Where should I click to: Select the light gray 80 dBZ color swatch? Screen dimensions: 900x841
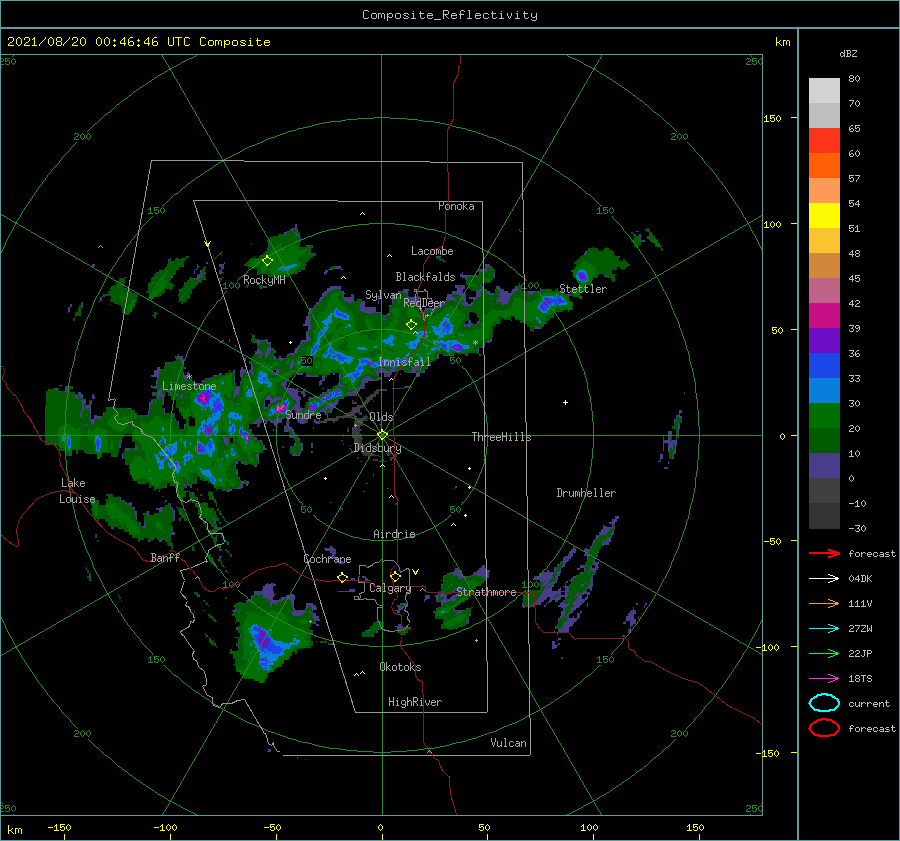[x=824, y=91]
